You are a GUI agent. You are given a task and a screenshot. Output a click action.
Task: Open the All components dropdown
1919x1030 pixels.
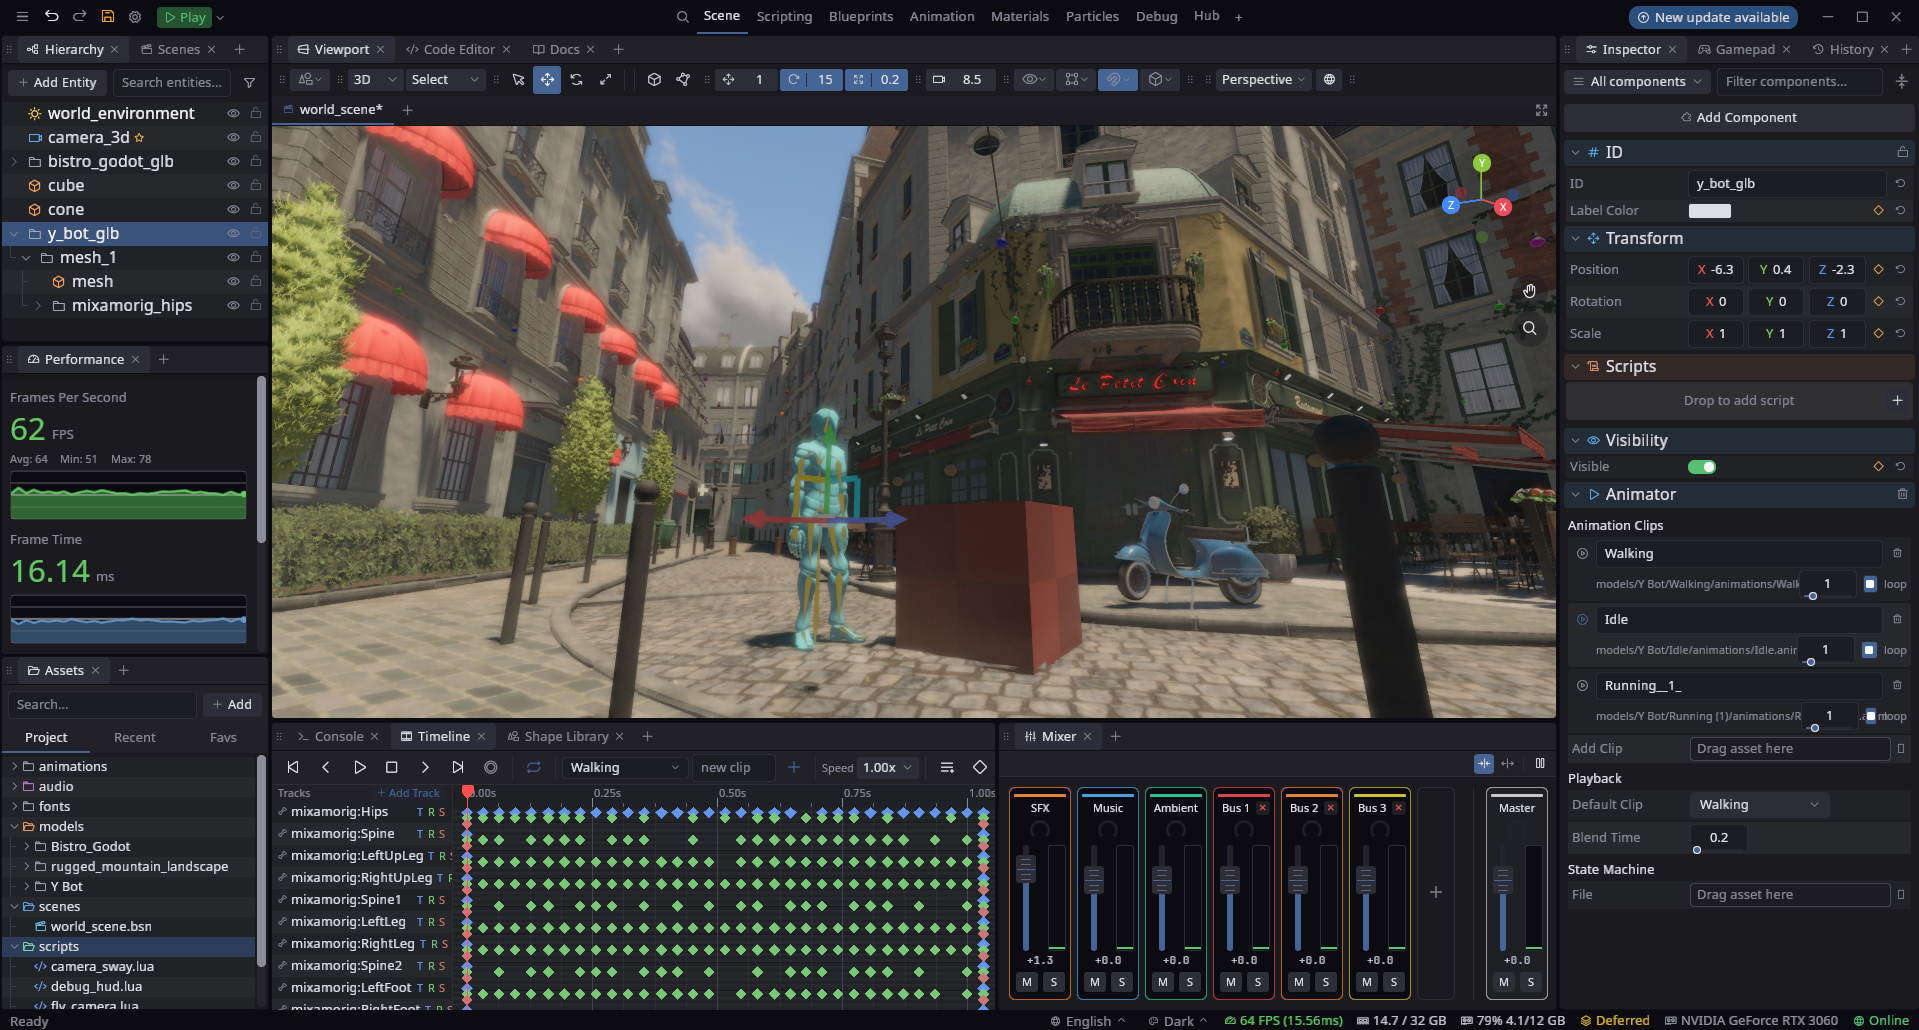(x=1637, y=82)
